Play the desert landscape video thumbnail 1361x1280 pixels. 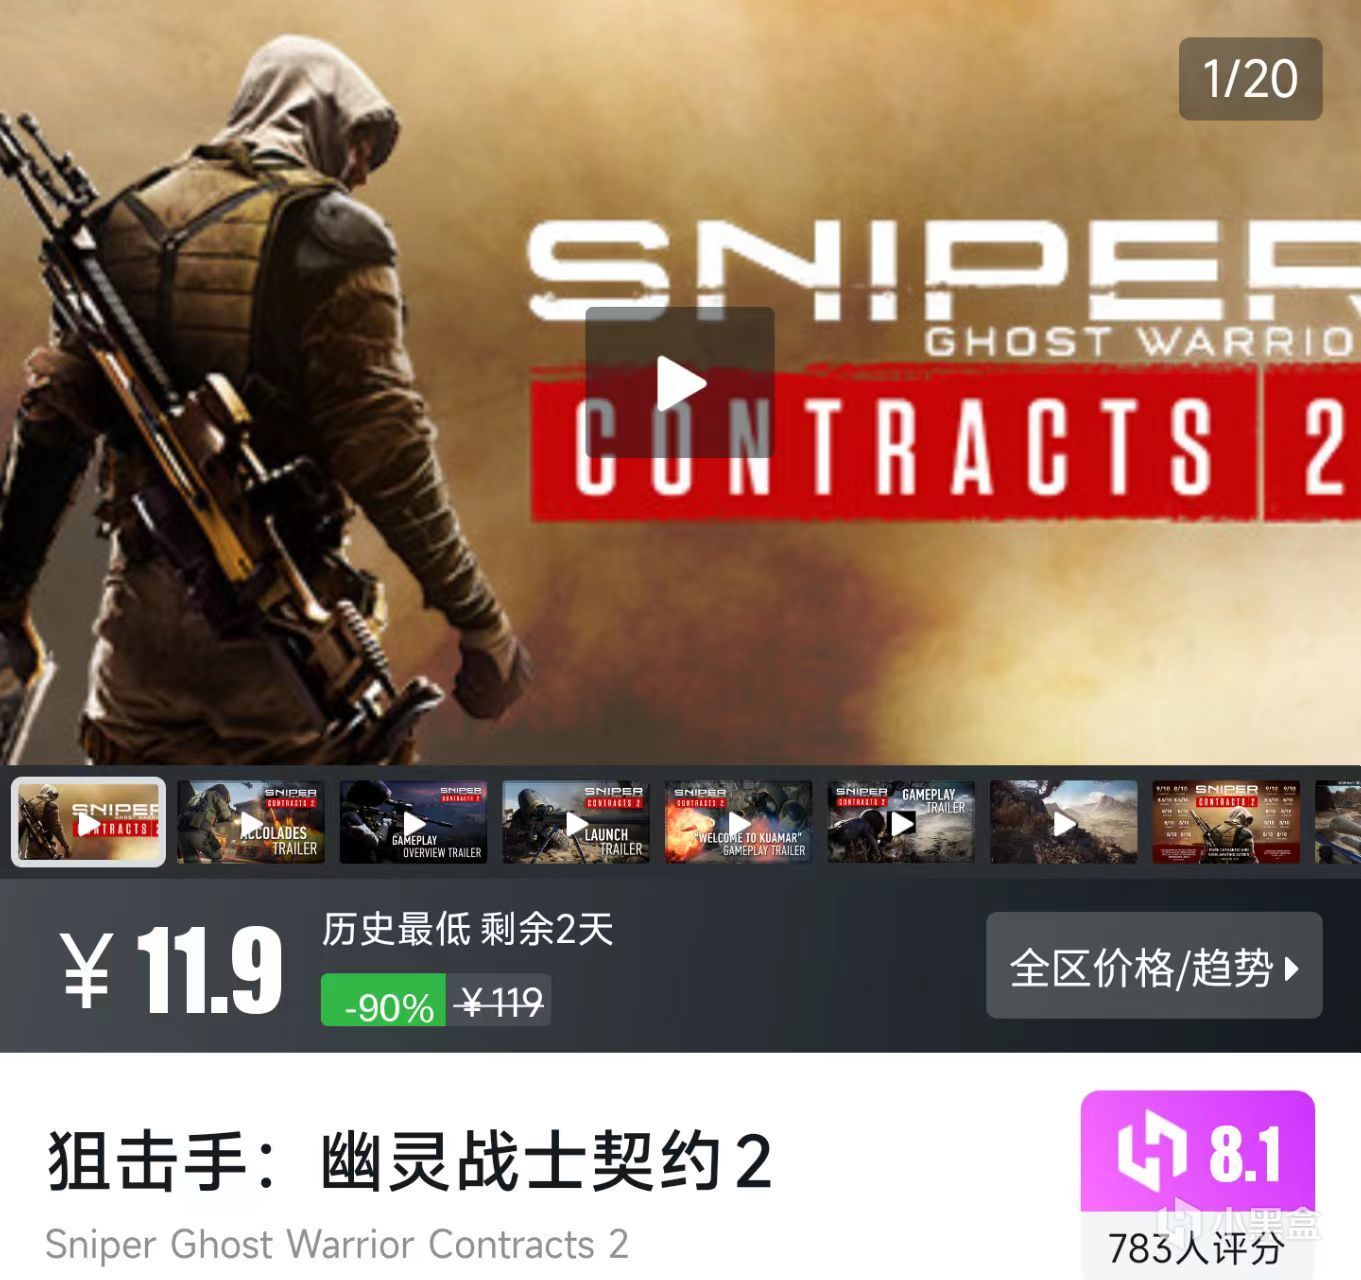[x=1064, y=822]
